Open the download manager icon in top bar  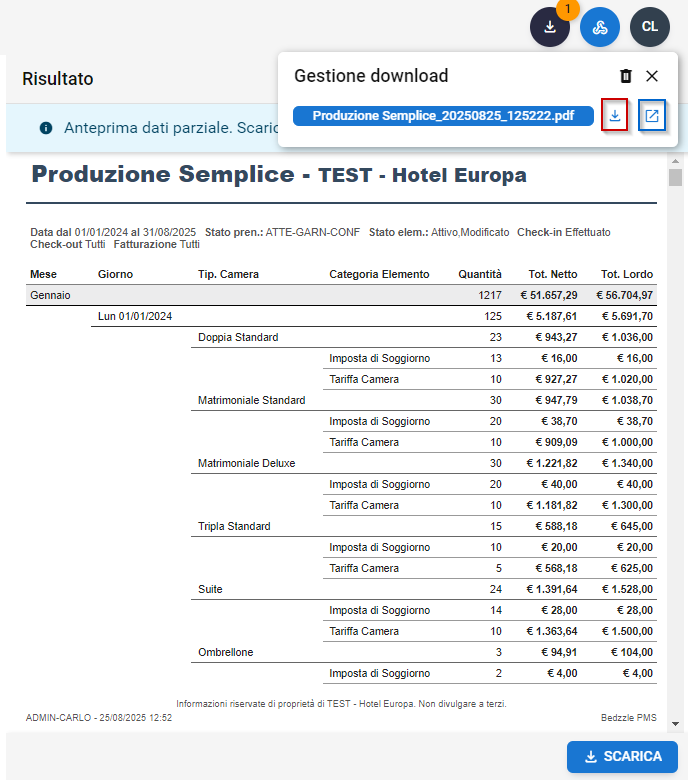tap(549, 27)
